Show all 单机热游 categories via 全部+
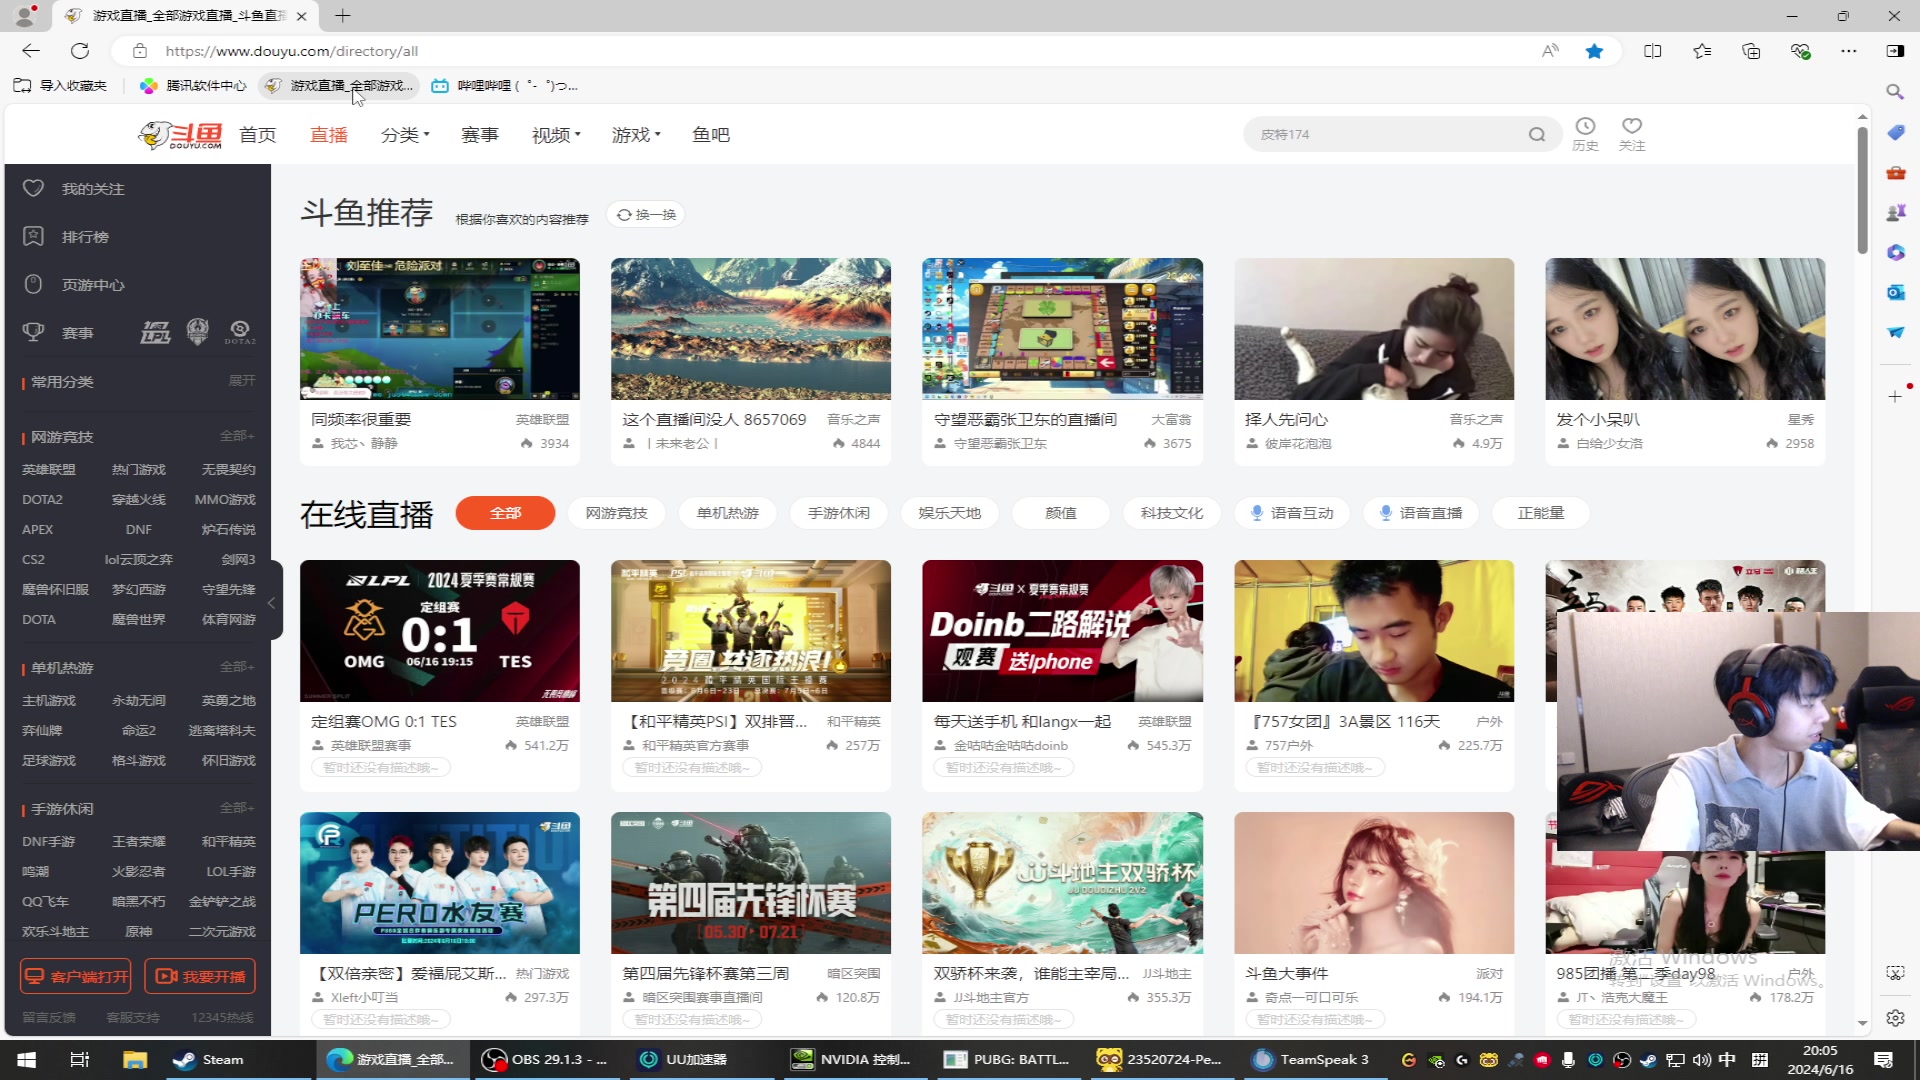Viewport: 1920px width, 1080px height. (238, 667)
